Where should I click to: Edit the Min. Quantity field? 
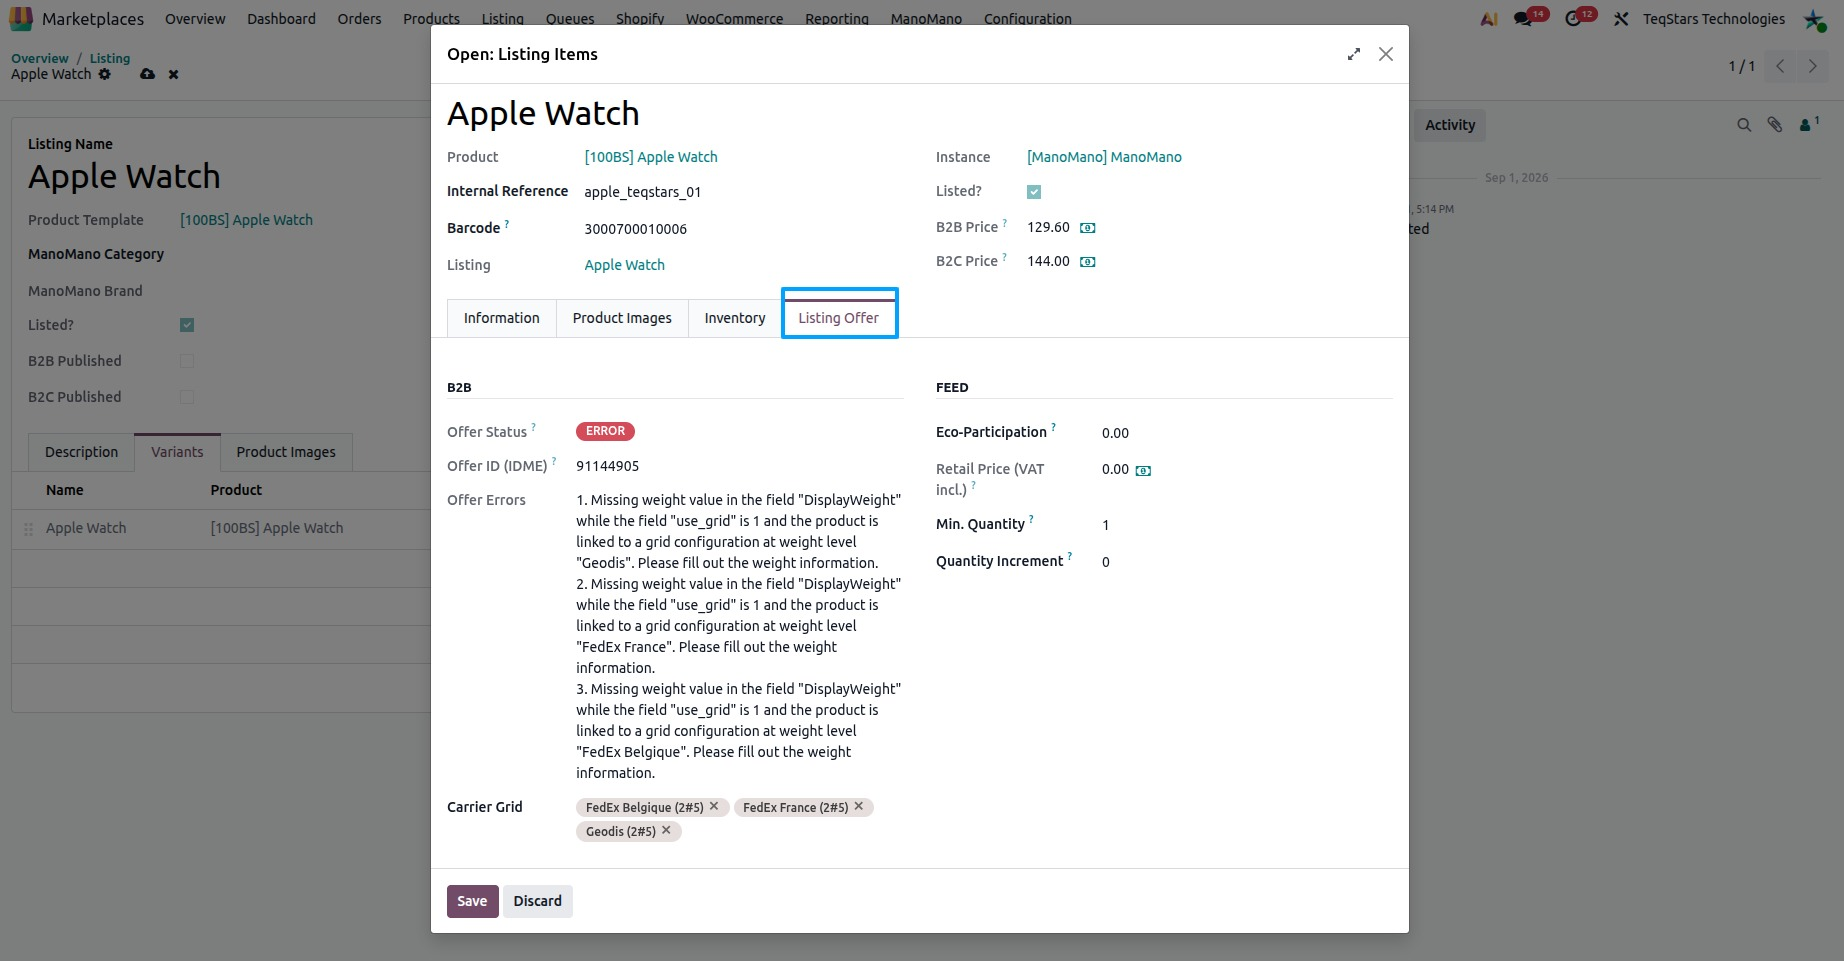1246,525
